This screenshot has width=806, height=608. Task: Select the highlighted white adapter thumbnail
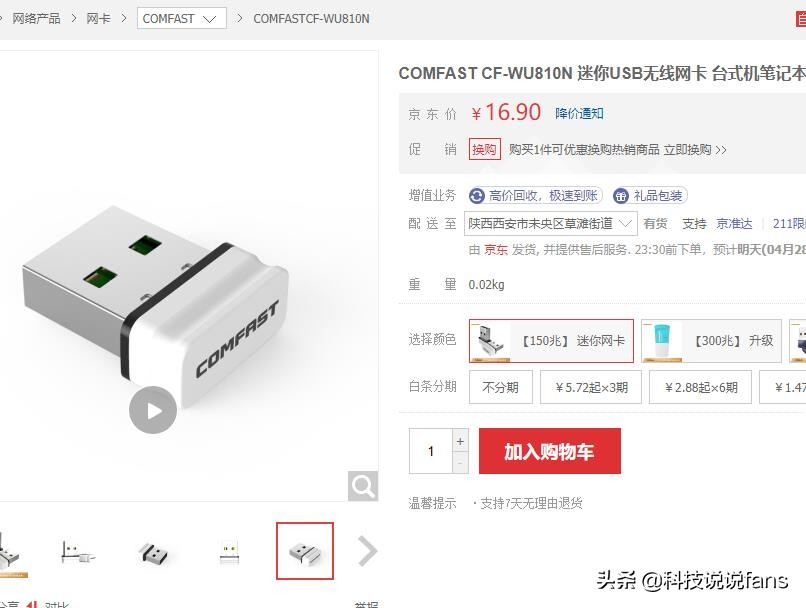click(305, 551)
